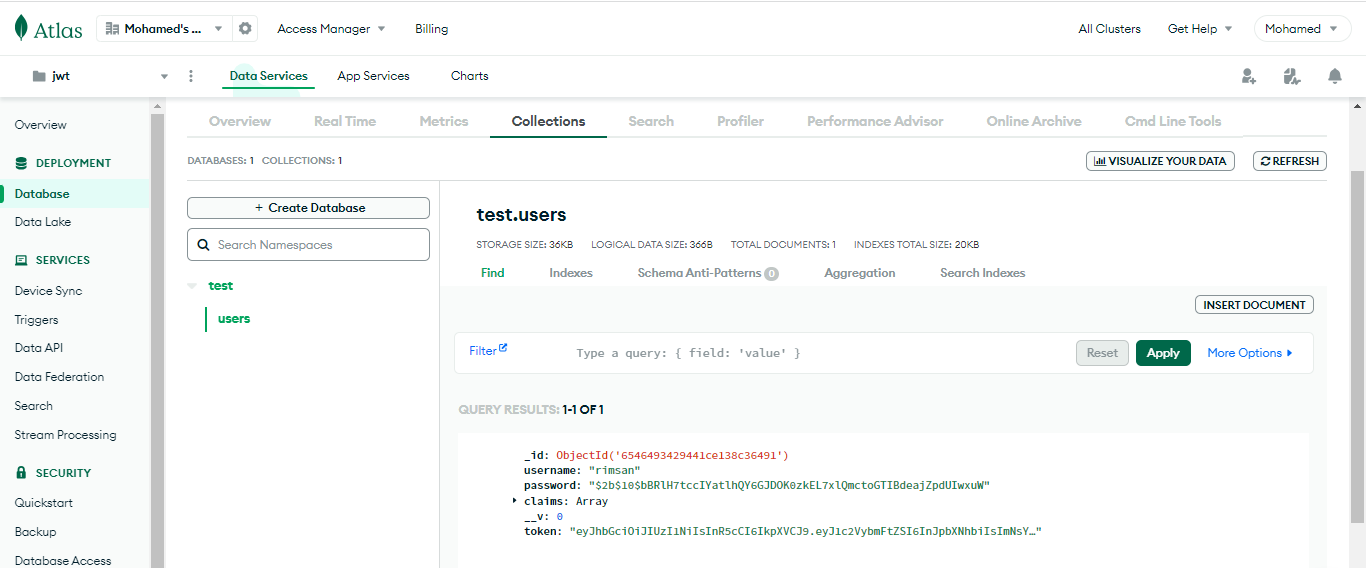Click the MongoDB Atlas leaf logo

(22, 28)
